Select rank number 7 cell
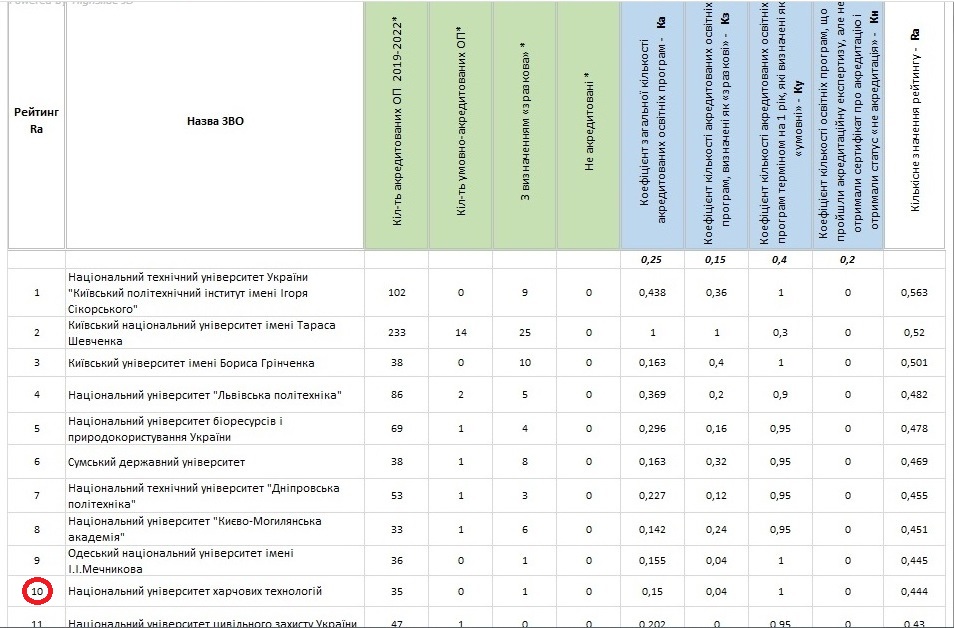The height and width of the screenshot is (628, 954). coord(37,495)
